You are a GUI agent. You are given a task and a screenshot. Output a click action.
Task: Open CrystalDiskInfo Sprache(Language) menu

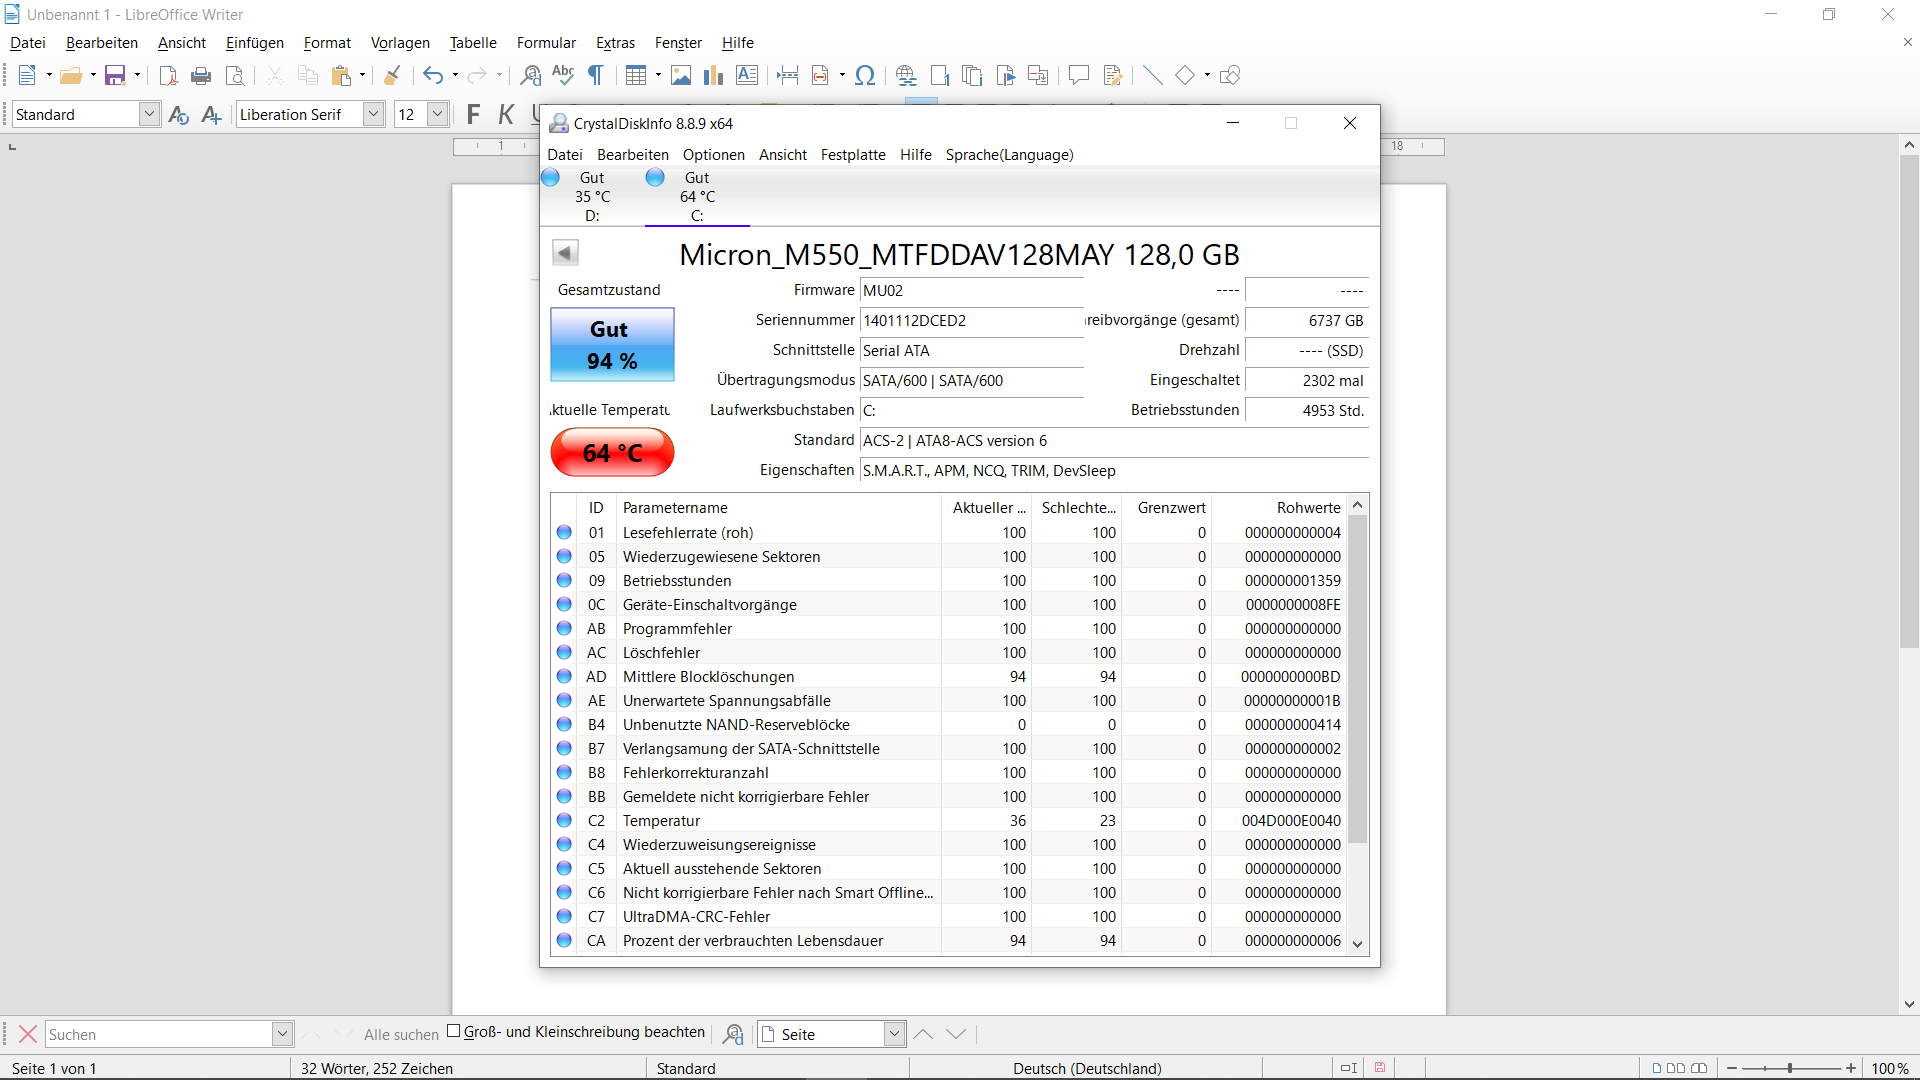click(x=1009, y=155)
